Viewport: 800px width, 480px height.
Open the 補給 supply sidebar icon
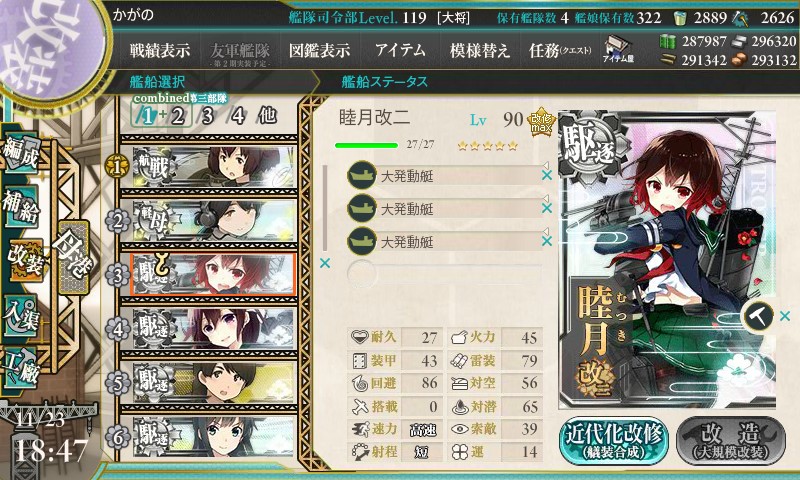(21, 205)
